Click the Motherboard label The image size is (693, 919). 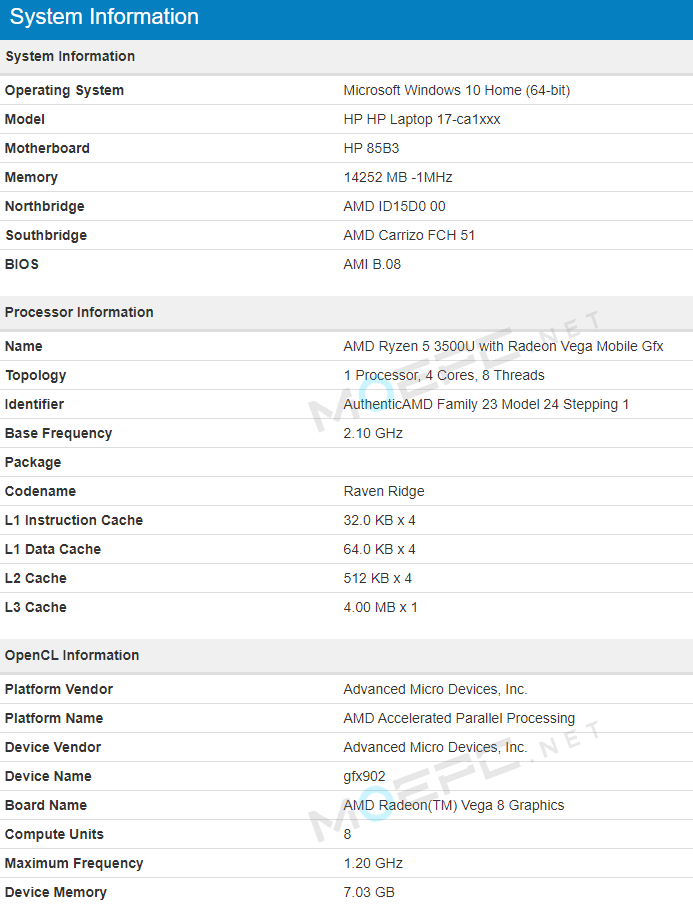coord(47,148)
